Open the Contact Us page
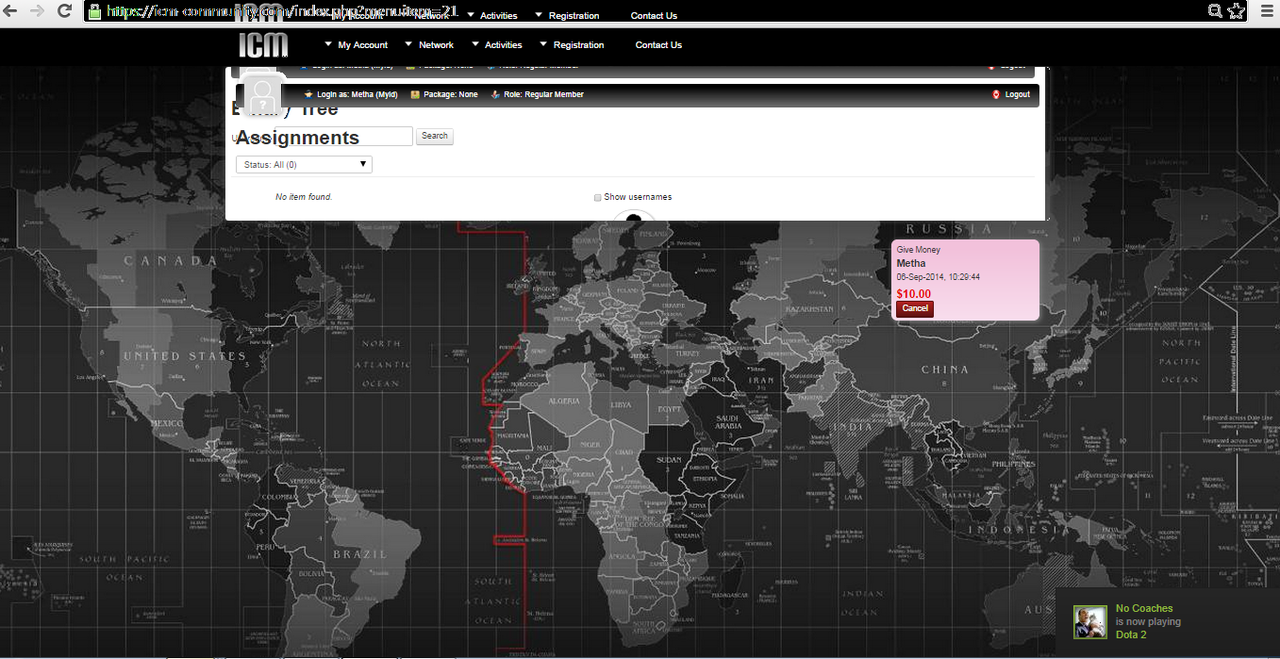This screenshot has height=659, width=1280. click(x=658, y=45)
